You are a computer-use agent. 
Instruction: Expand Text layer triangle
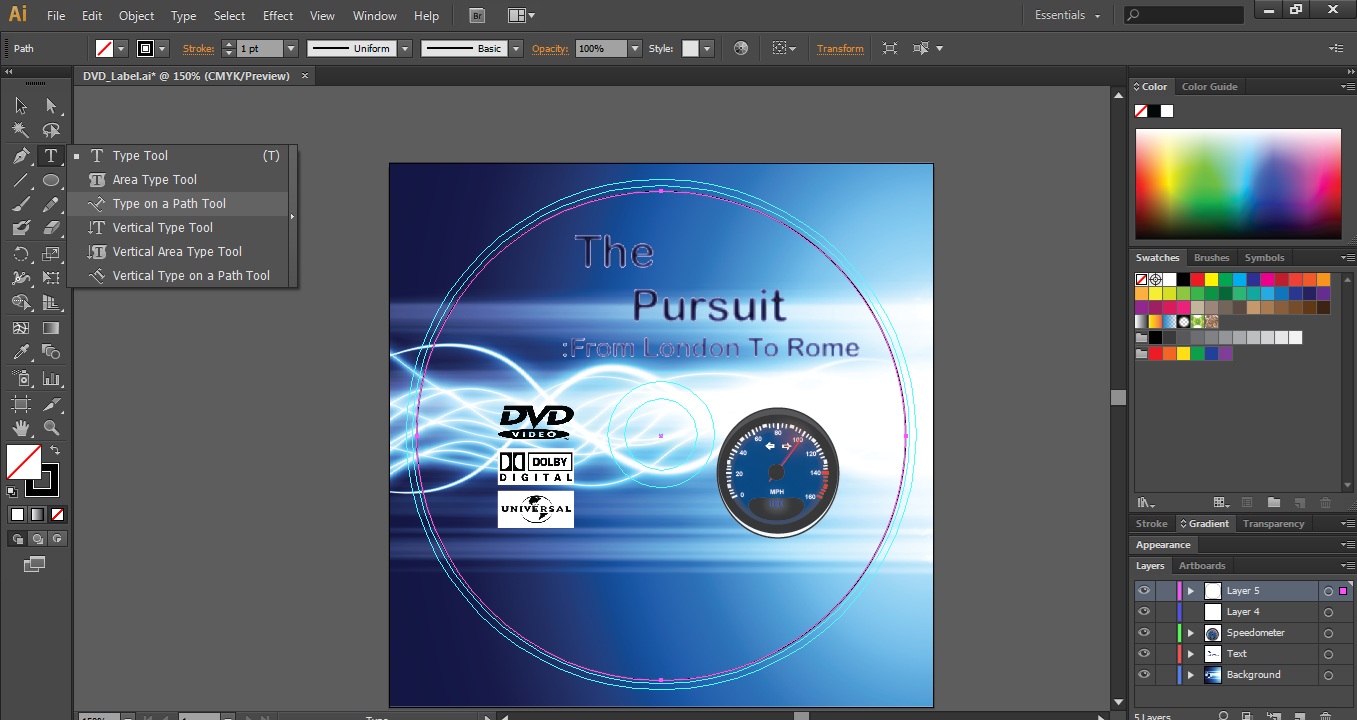tap(1190, 654)
